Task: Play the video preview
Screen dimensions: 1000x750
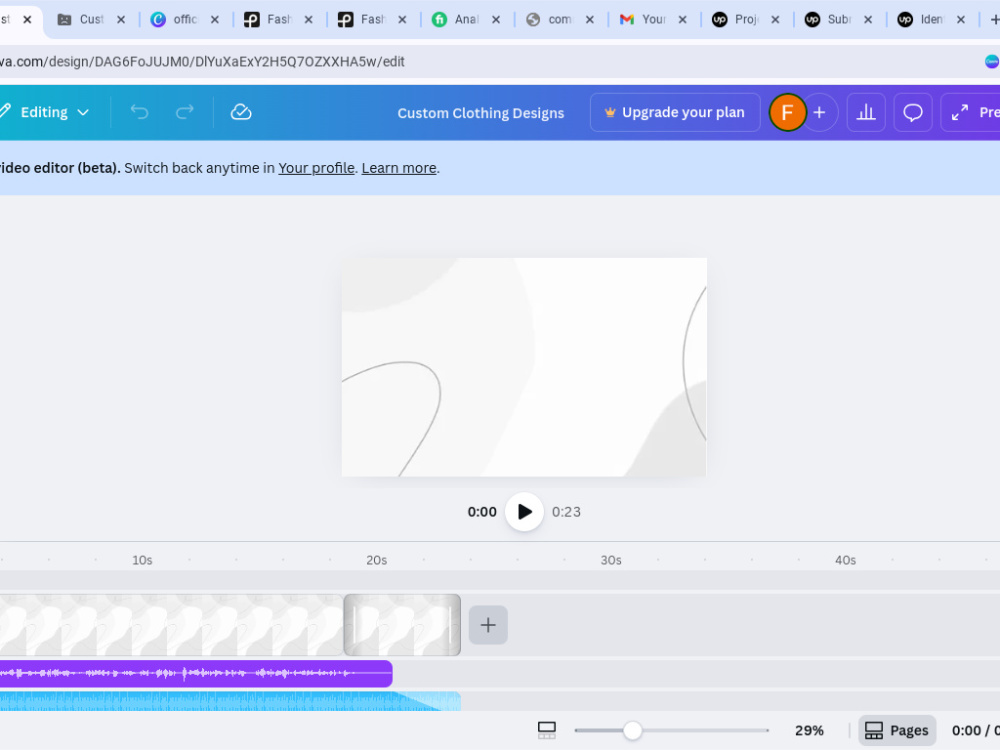Action: click(x=524, y=511)
